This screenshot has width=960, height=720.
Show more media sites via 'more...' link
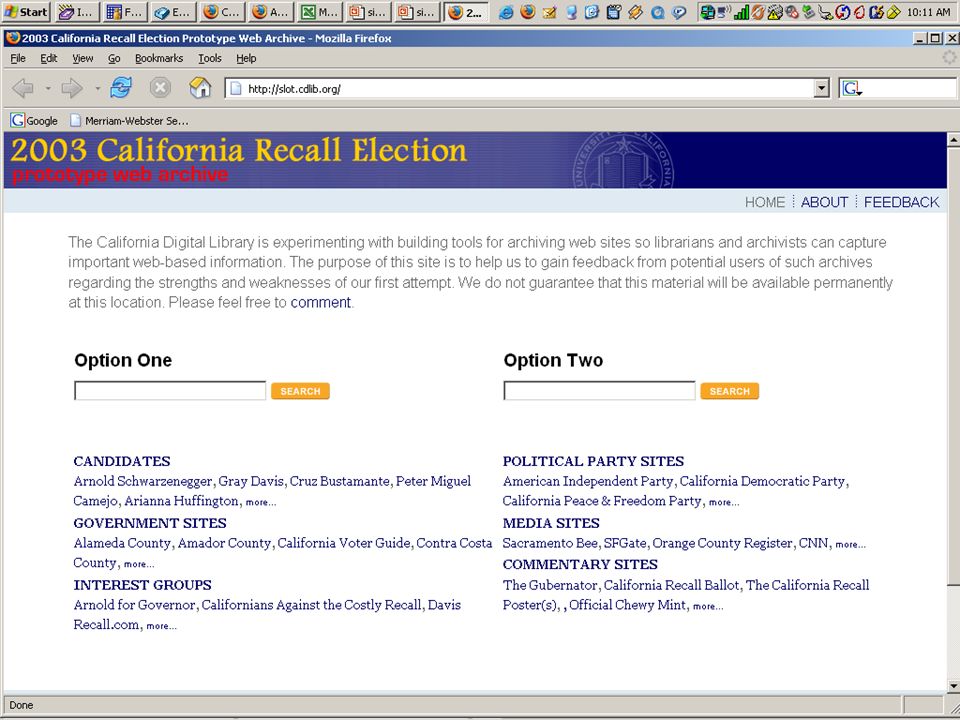tap(850, 544)
